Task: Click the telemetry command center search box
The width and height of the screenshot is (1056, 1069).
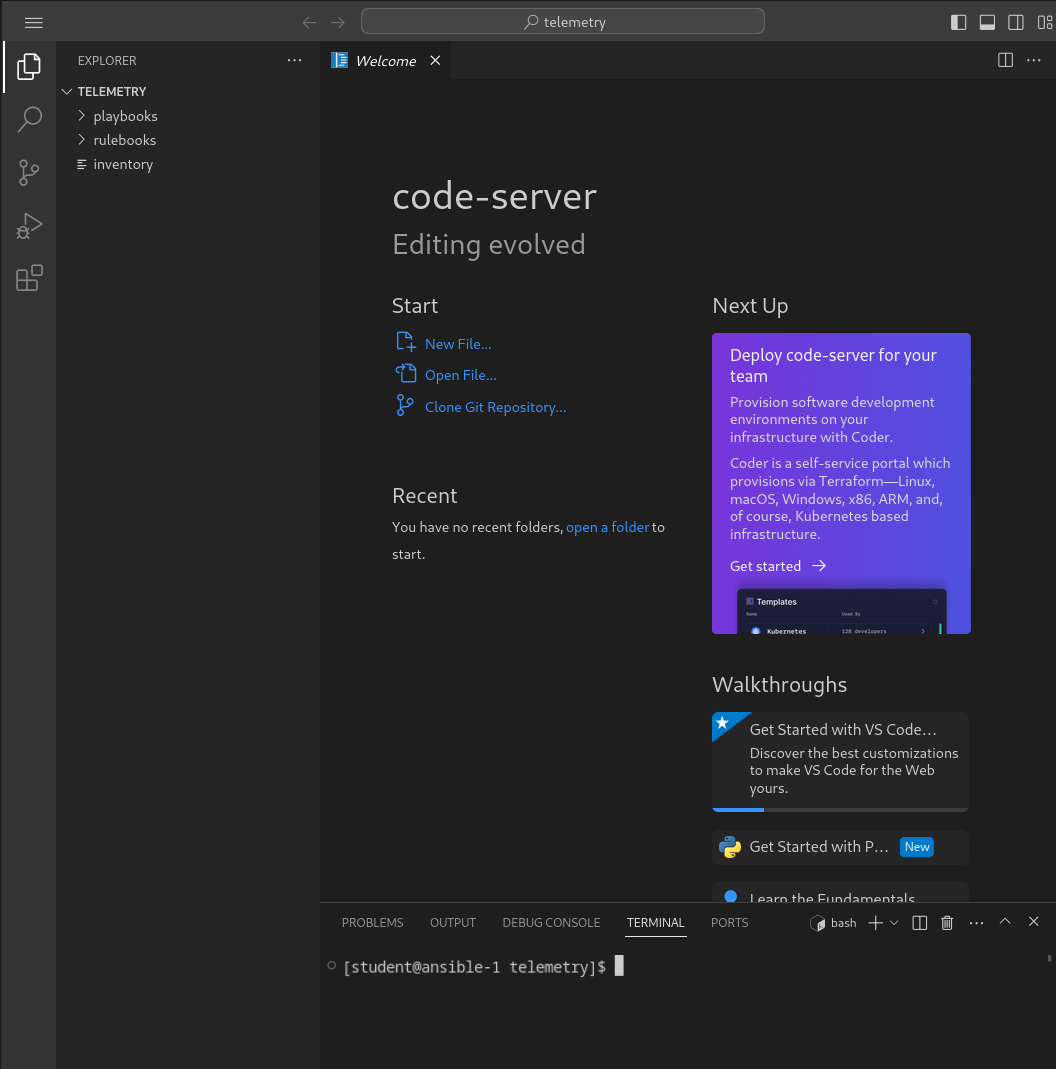Action: point(562,22)
